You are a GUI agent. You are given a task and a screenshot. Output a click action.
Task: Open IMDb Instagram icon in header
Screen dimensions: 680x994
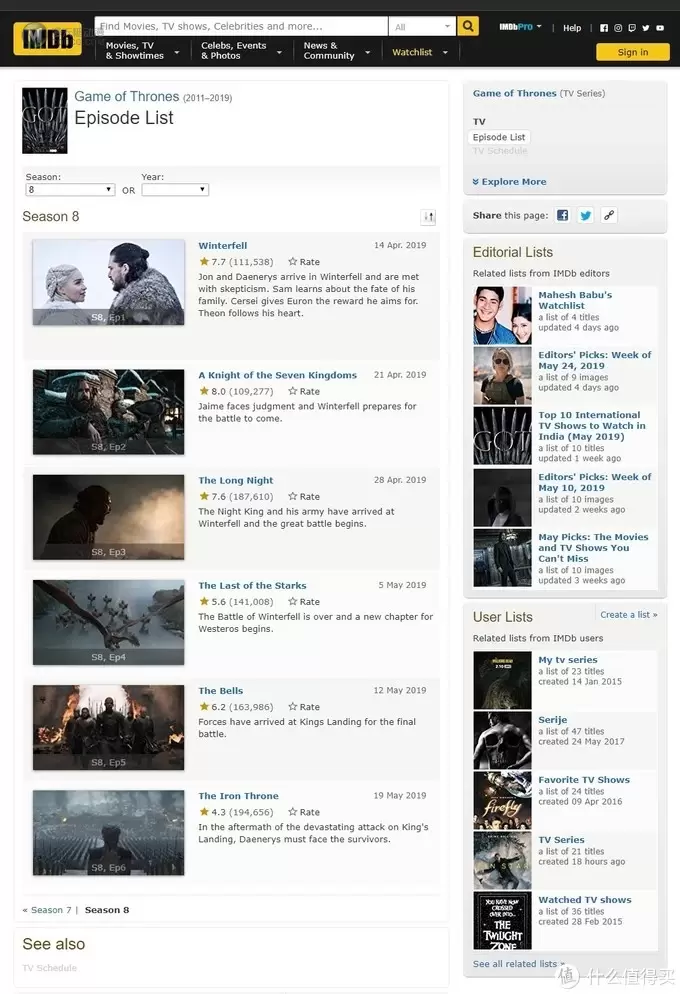pos(618,28)
